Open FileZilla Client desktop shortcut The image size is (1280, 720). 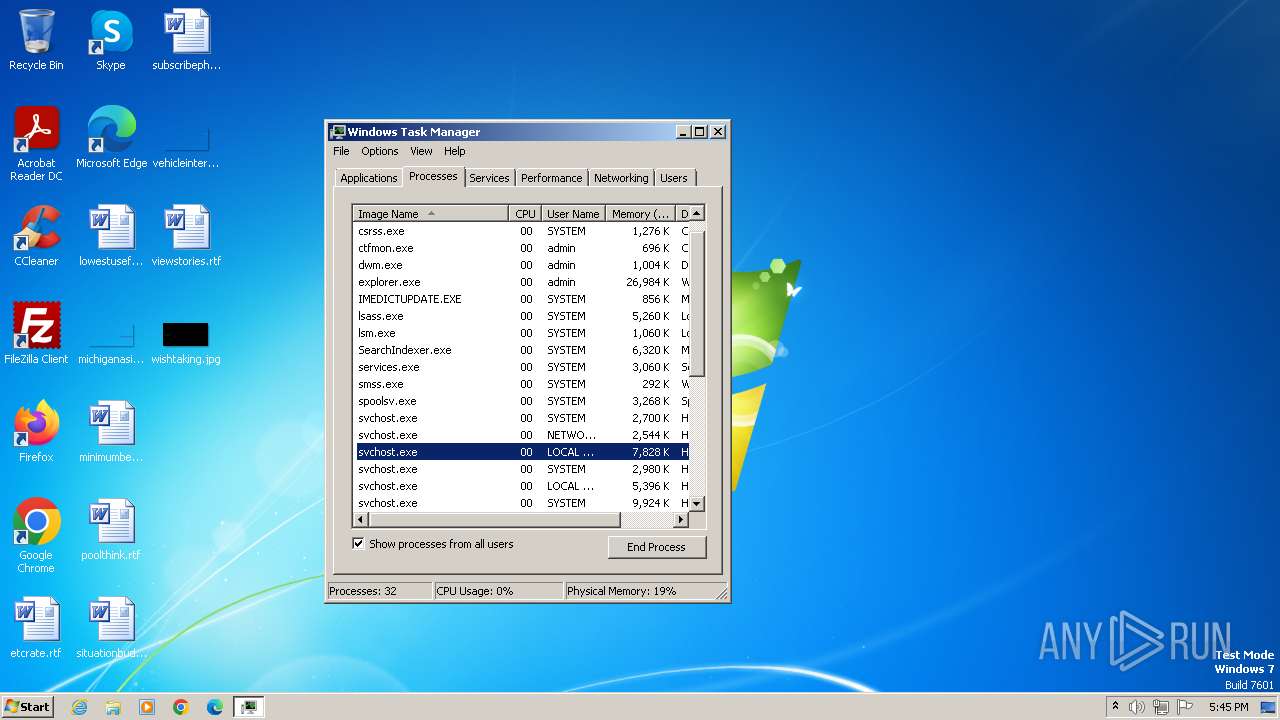pyautogui.click(x=36, y=333)
